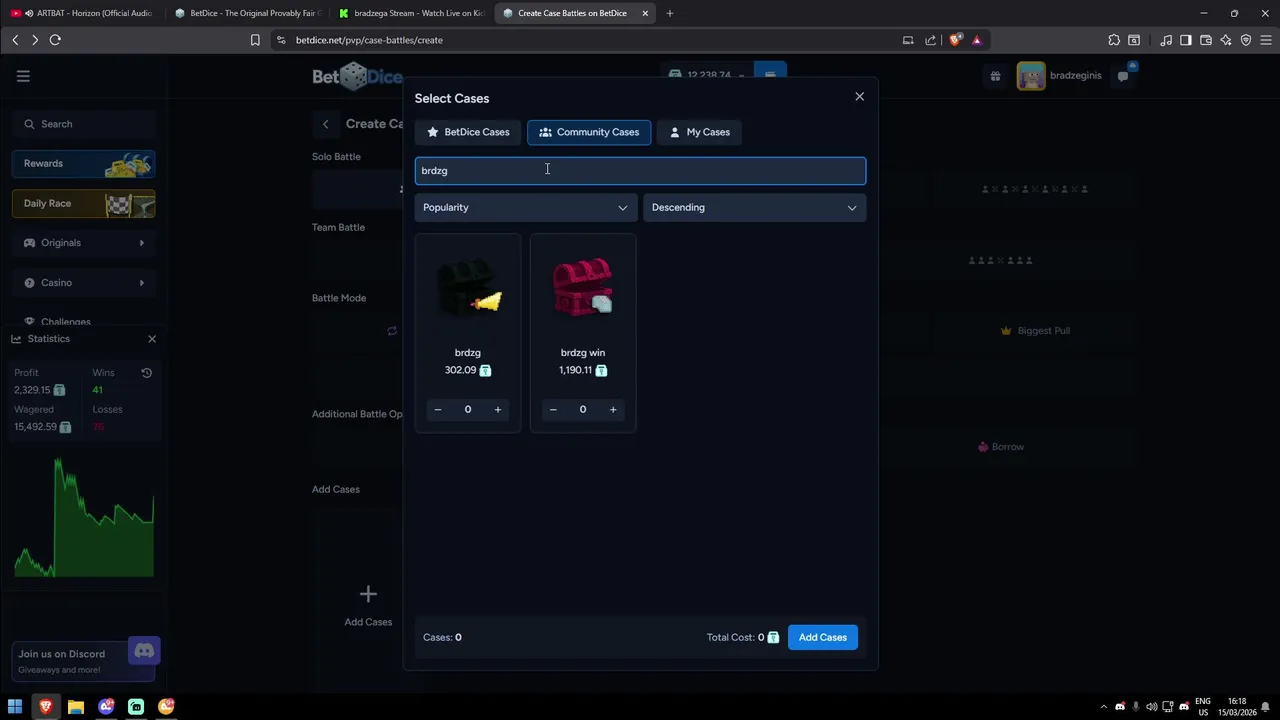
Task: Click the Brave Rewards triangle icon
Action: coord(977,40)
